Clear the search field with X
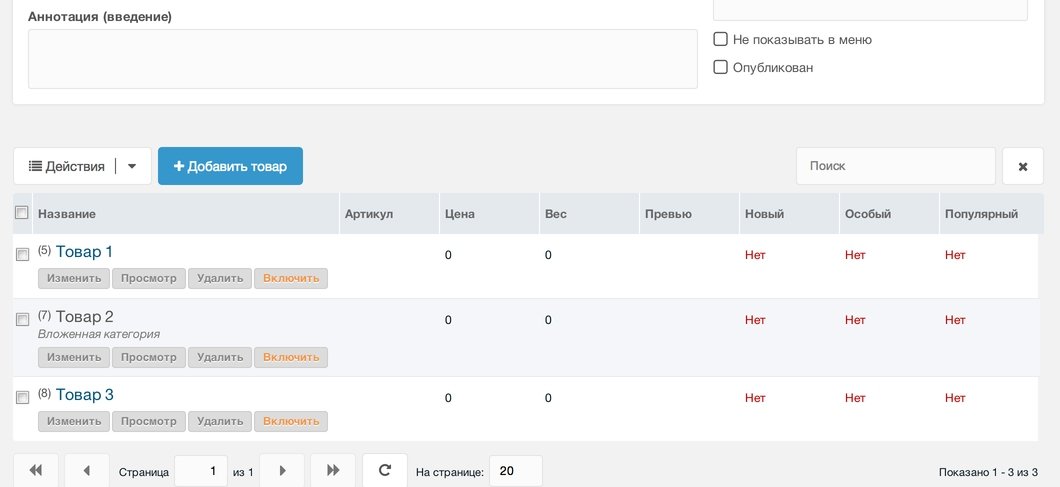This screenshot has width=1060, height=487. [x=1023, y=166]
